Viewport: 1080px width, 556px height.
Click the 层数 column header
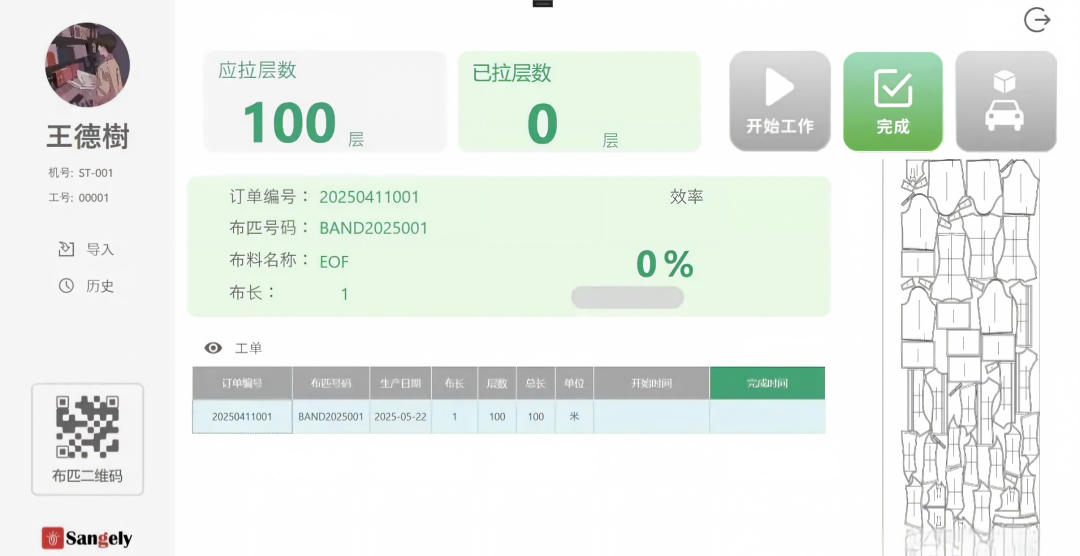tap(497, 383)
